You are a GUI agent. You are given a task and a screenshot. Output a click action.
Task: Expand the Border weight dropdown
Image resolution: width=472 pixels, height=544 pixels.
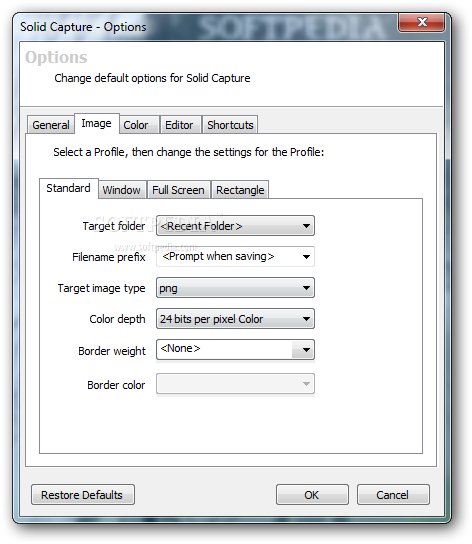coord(235,350)
